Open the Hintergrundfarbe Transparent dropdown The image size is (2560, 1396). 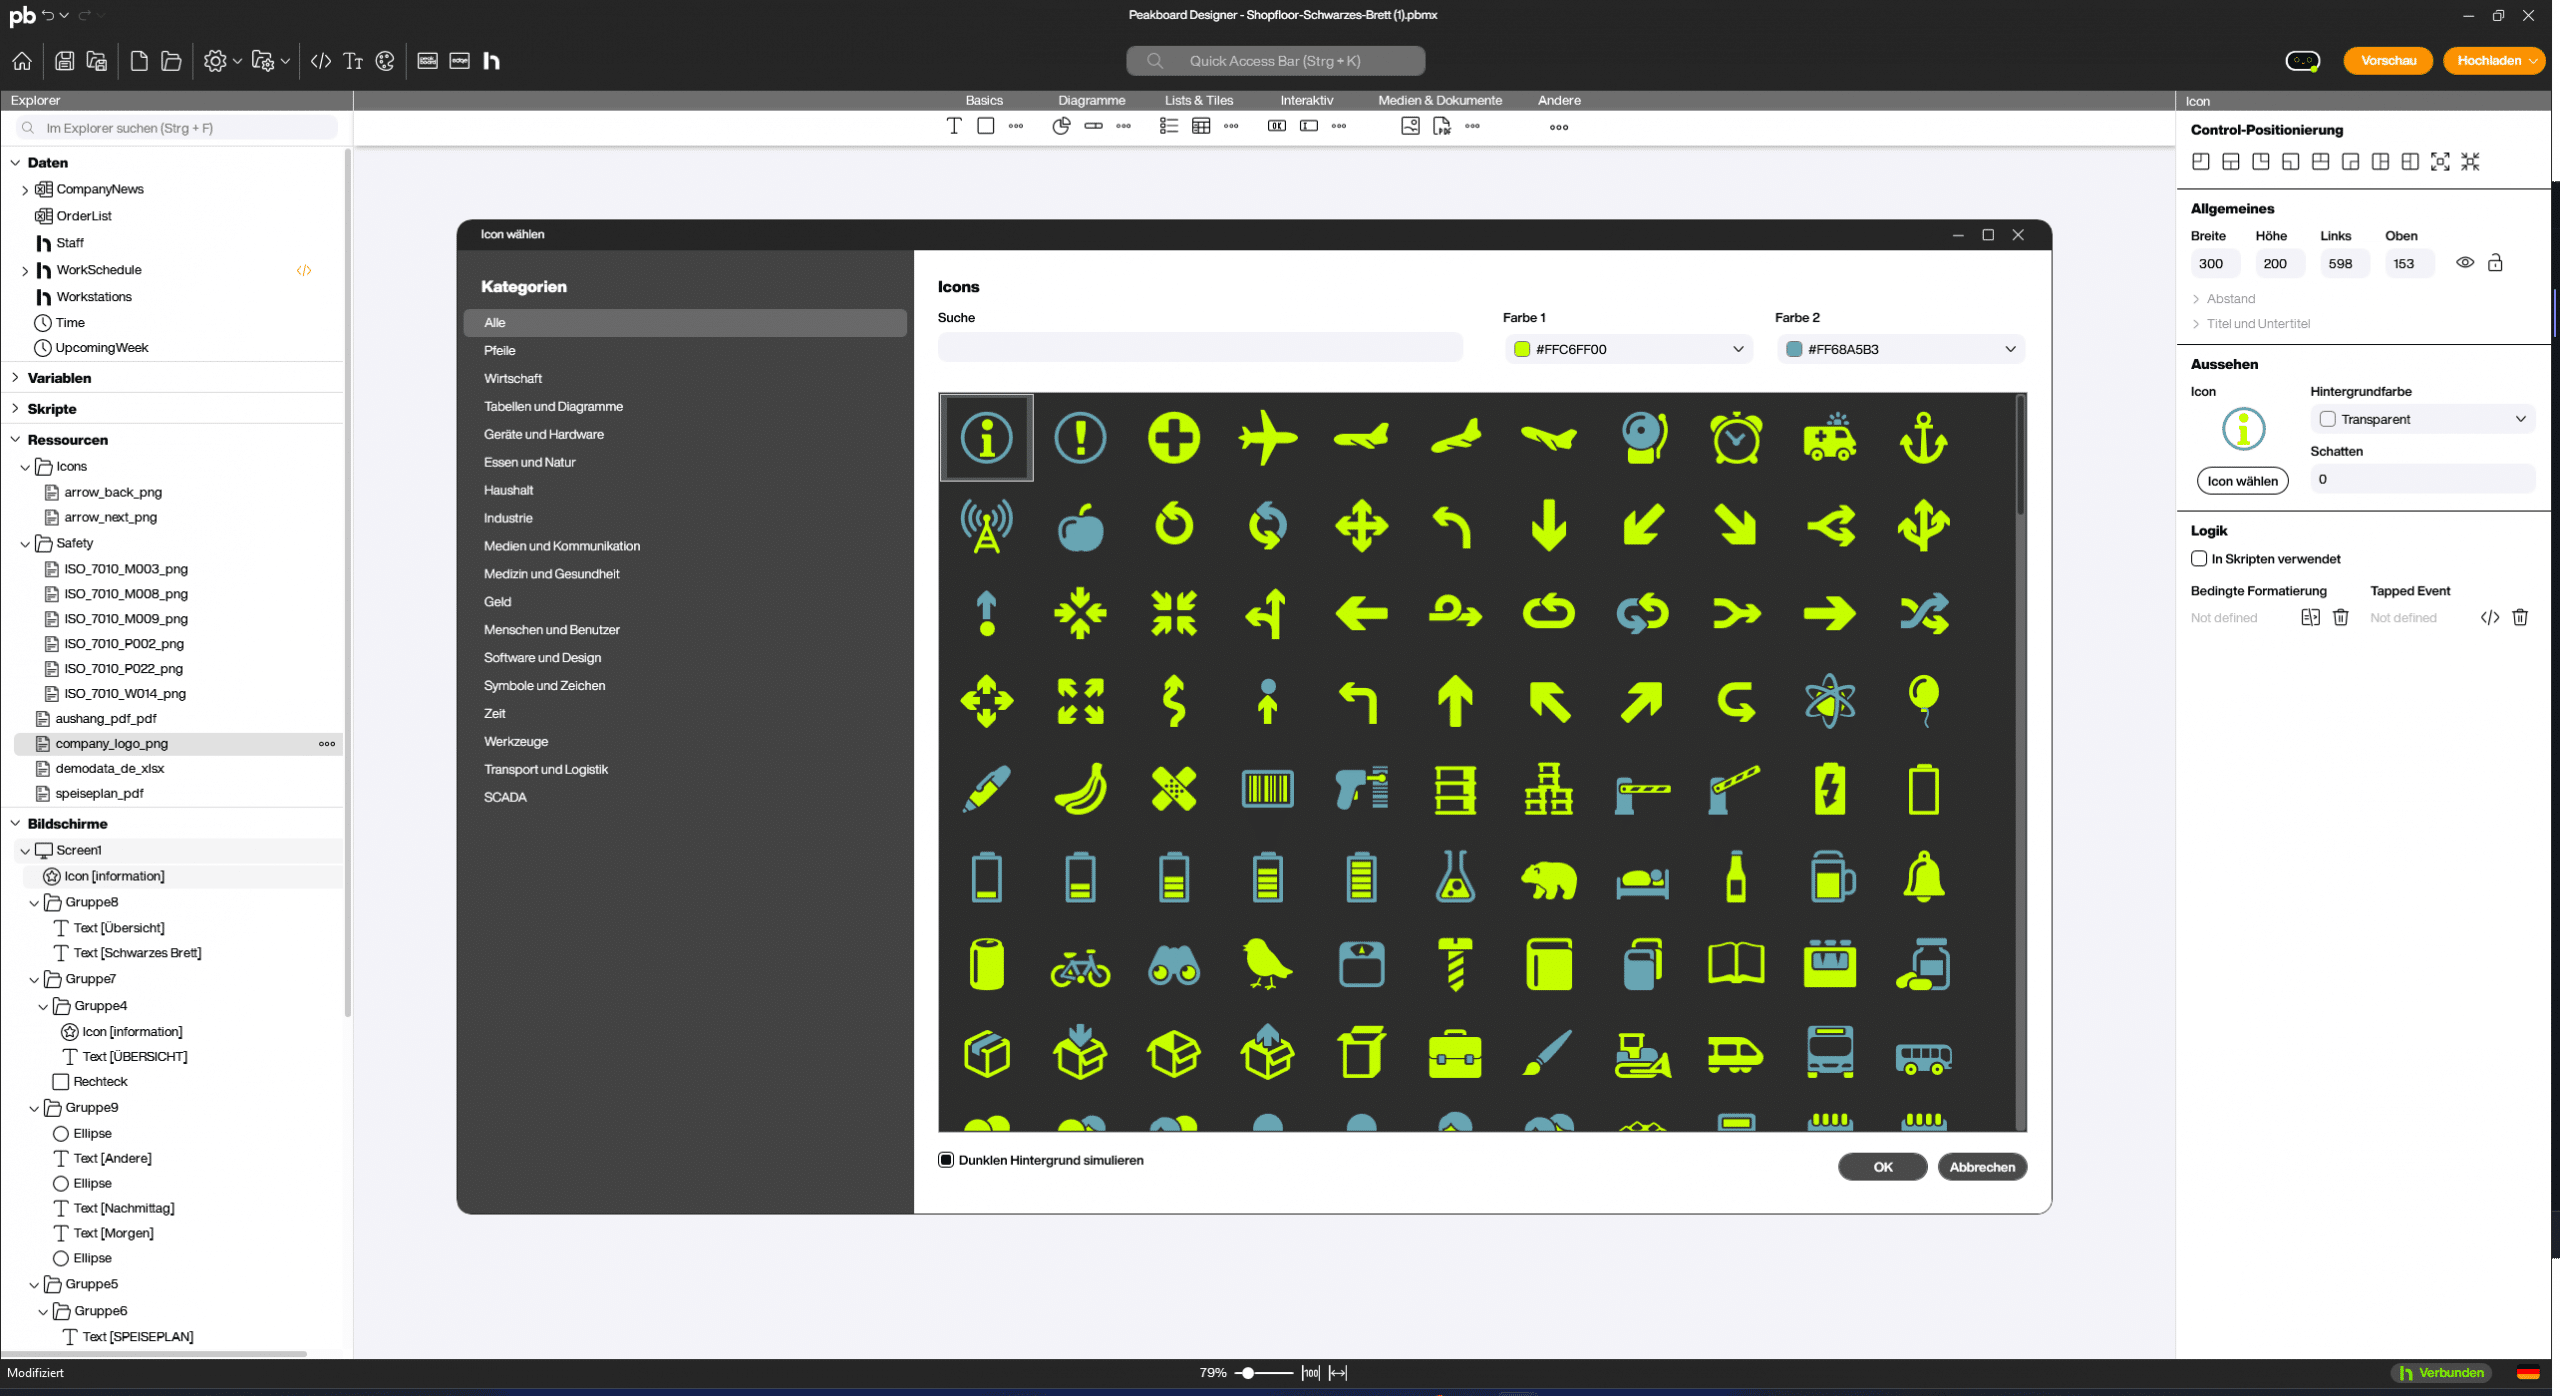pos(2521,419)
